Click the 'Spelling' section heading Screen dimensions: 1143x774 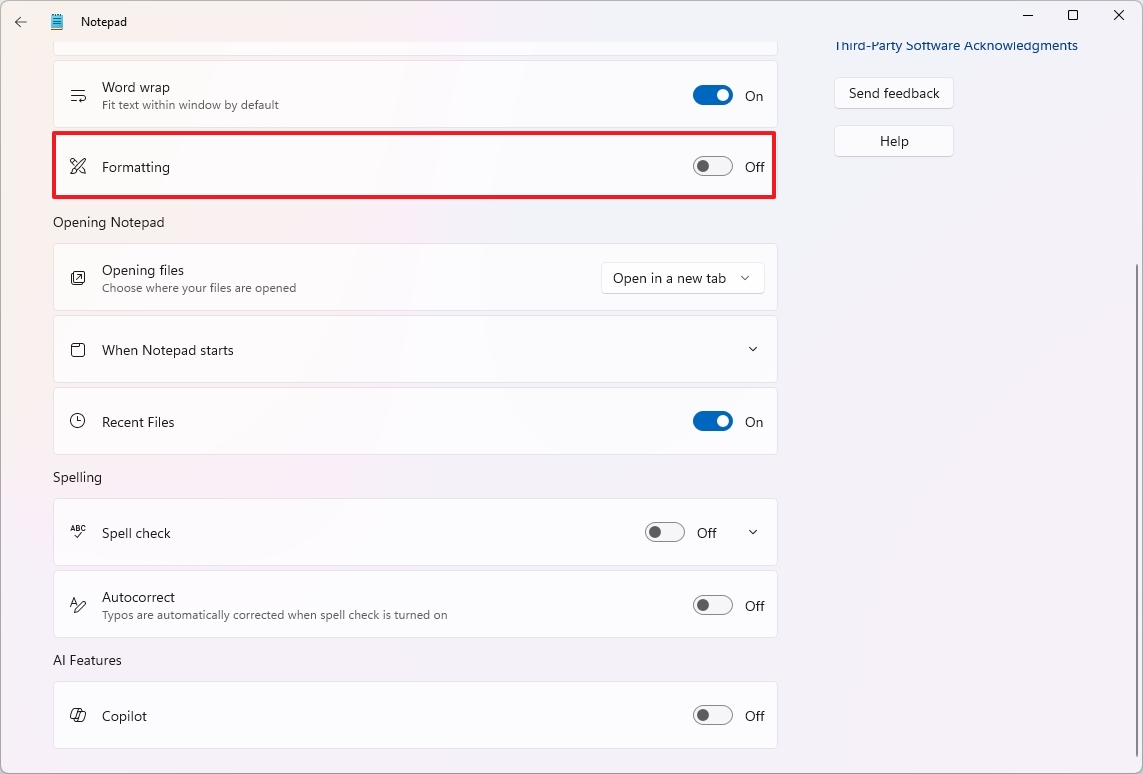(77, 477)
